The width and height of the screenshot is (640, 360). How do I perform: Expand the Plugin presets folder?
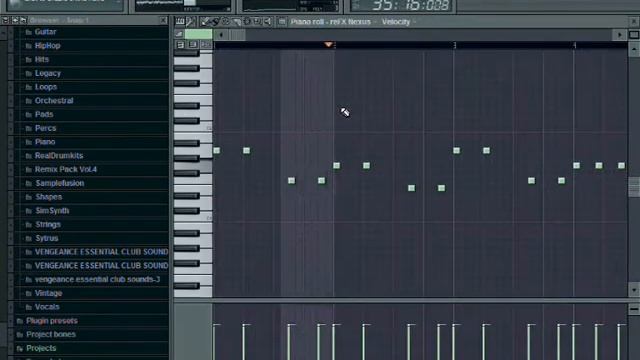[x=52, y=321]
